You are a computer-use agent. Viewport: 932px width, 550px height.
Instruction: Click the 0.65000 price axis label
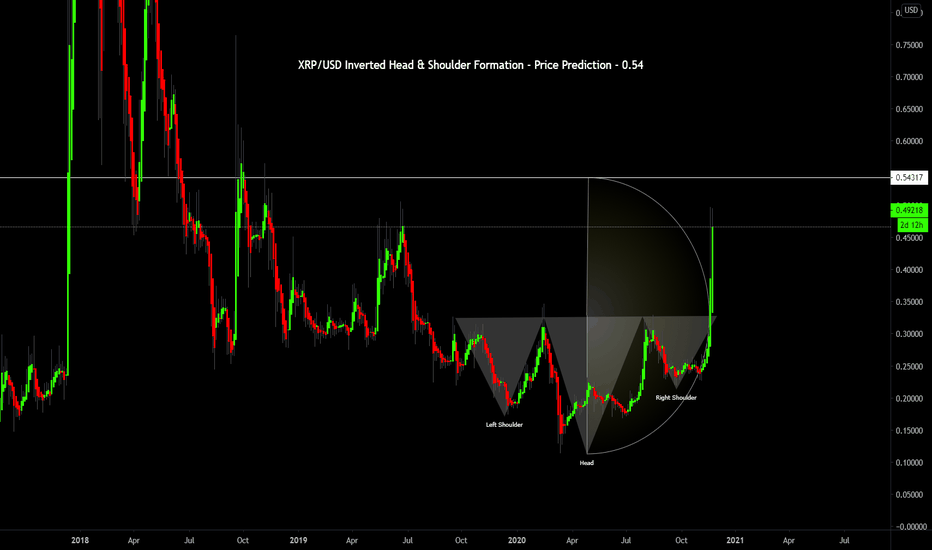point(909,109)
